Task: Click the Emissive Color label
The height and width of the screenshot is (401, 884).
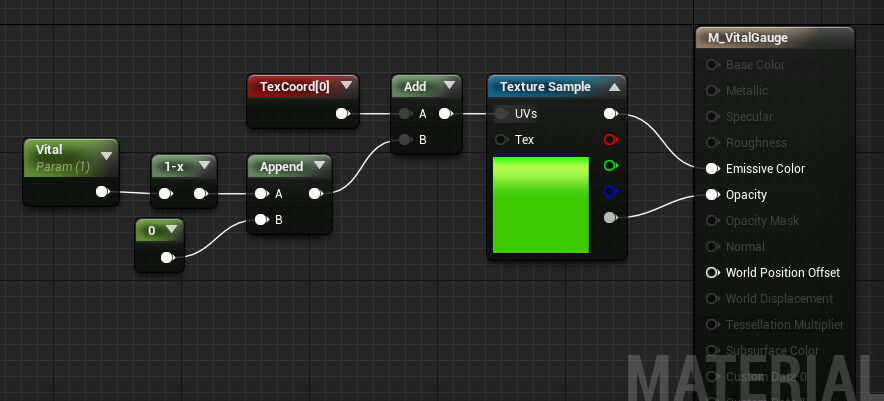Action: coord(766,169)
